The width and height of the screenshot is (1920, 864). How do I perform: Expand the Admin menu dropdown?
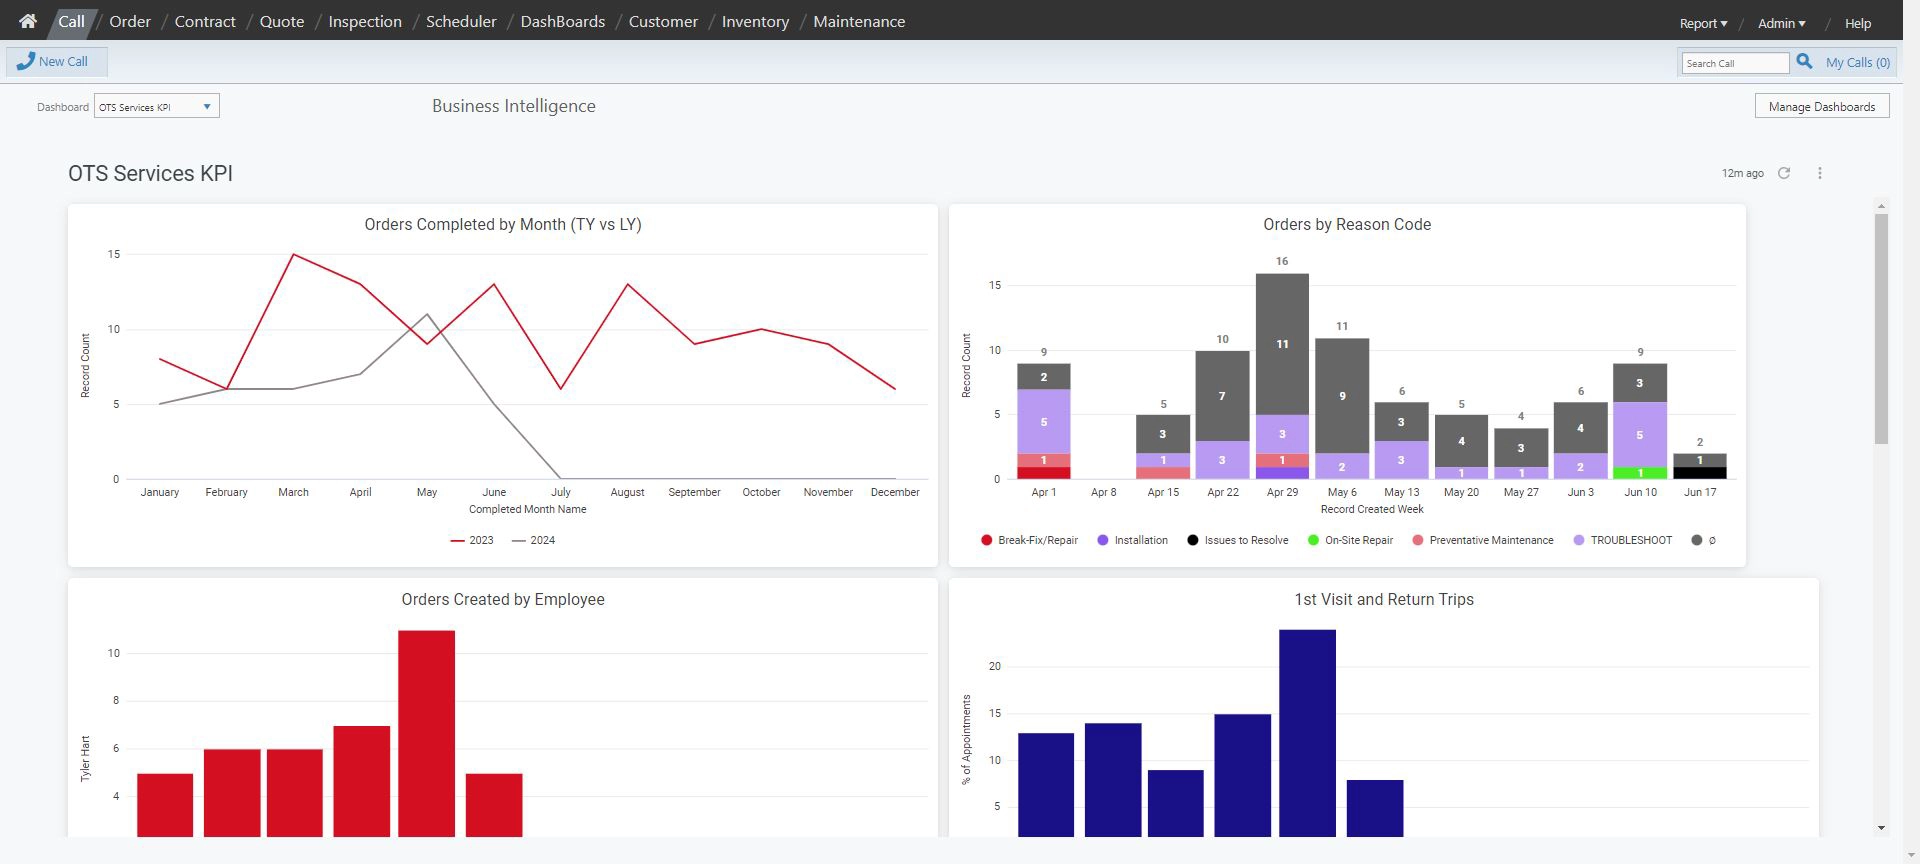(1781, 23)
